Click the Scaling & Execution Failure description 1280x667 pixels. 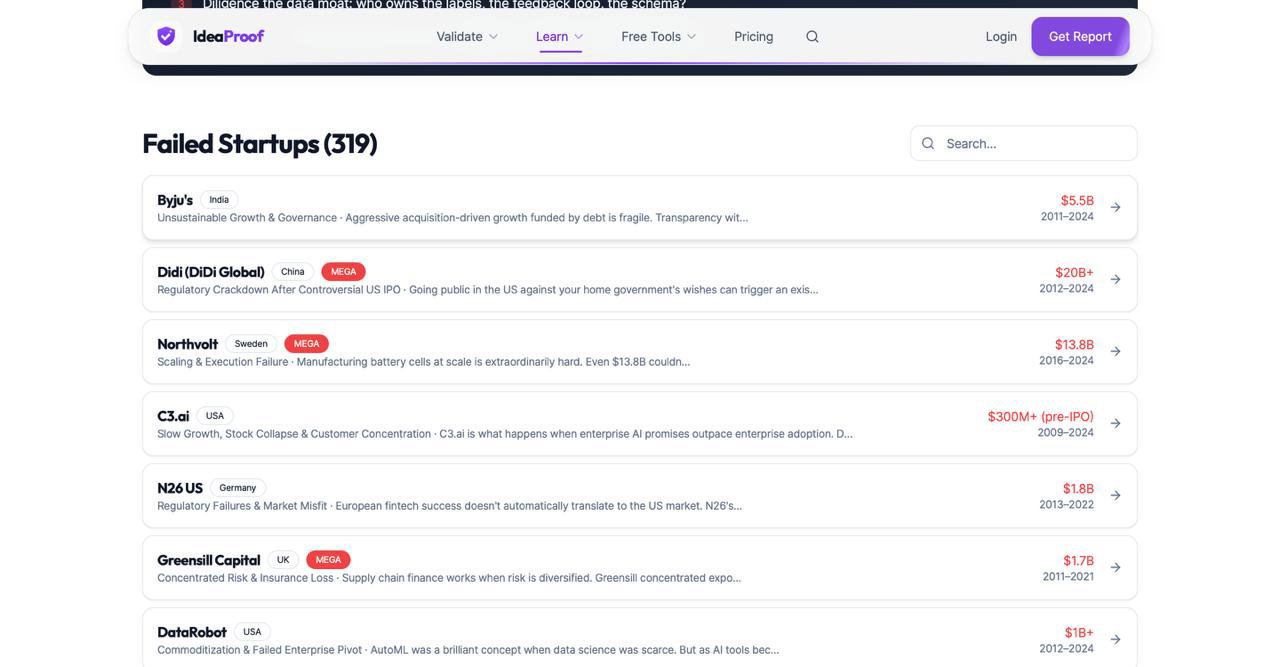[x=423, y=362]
